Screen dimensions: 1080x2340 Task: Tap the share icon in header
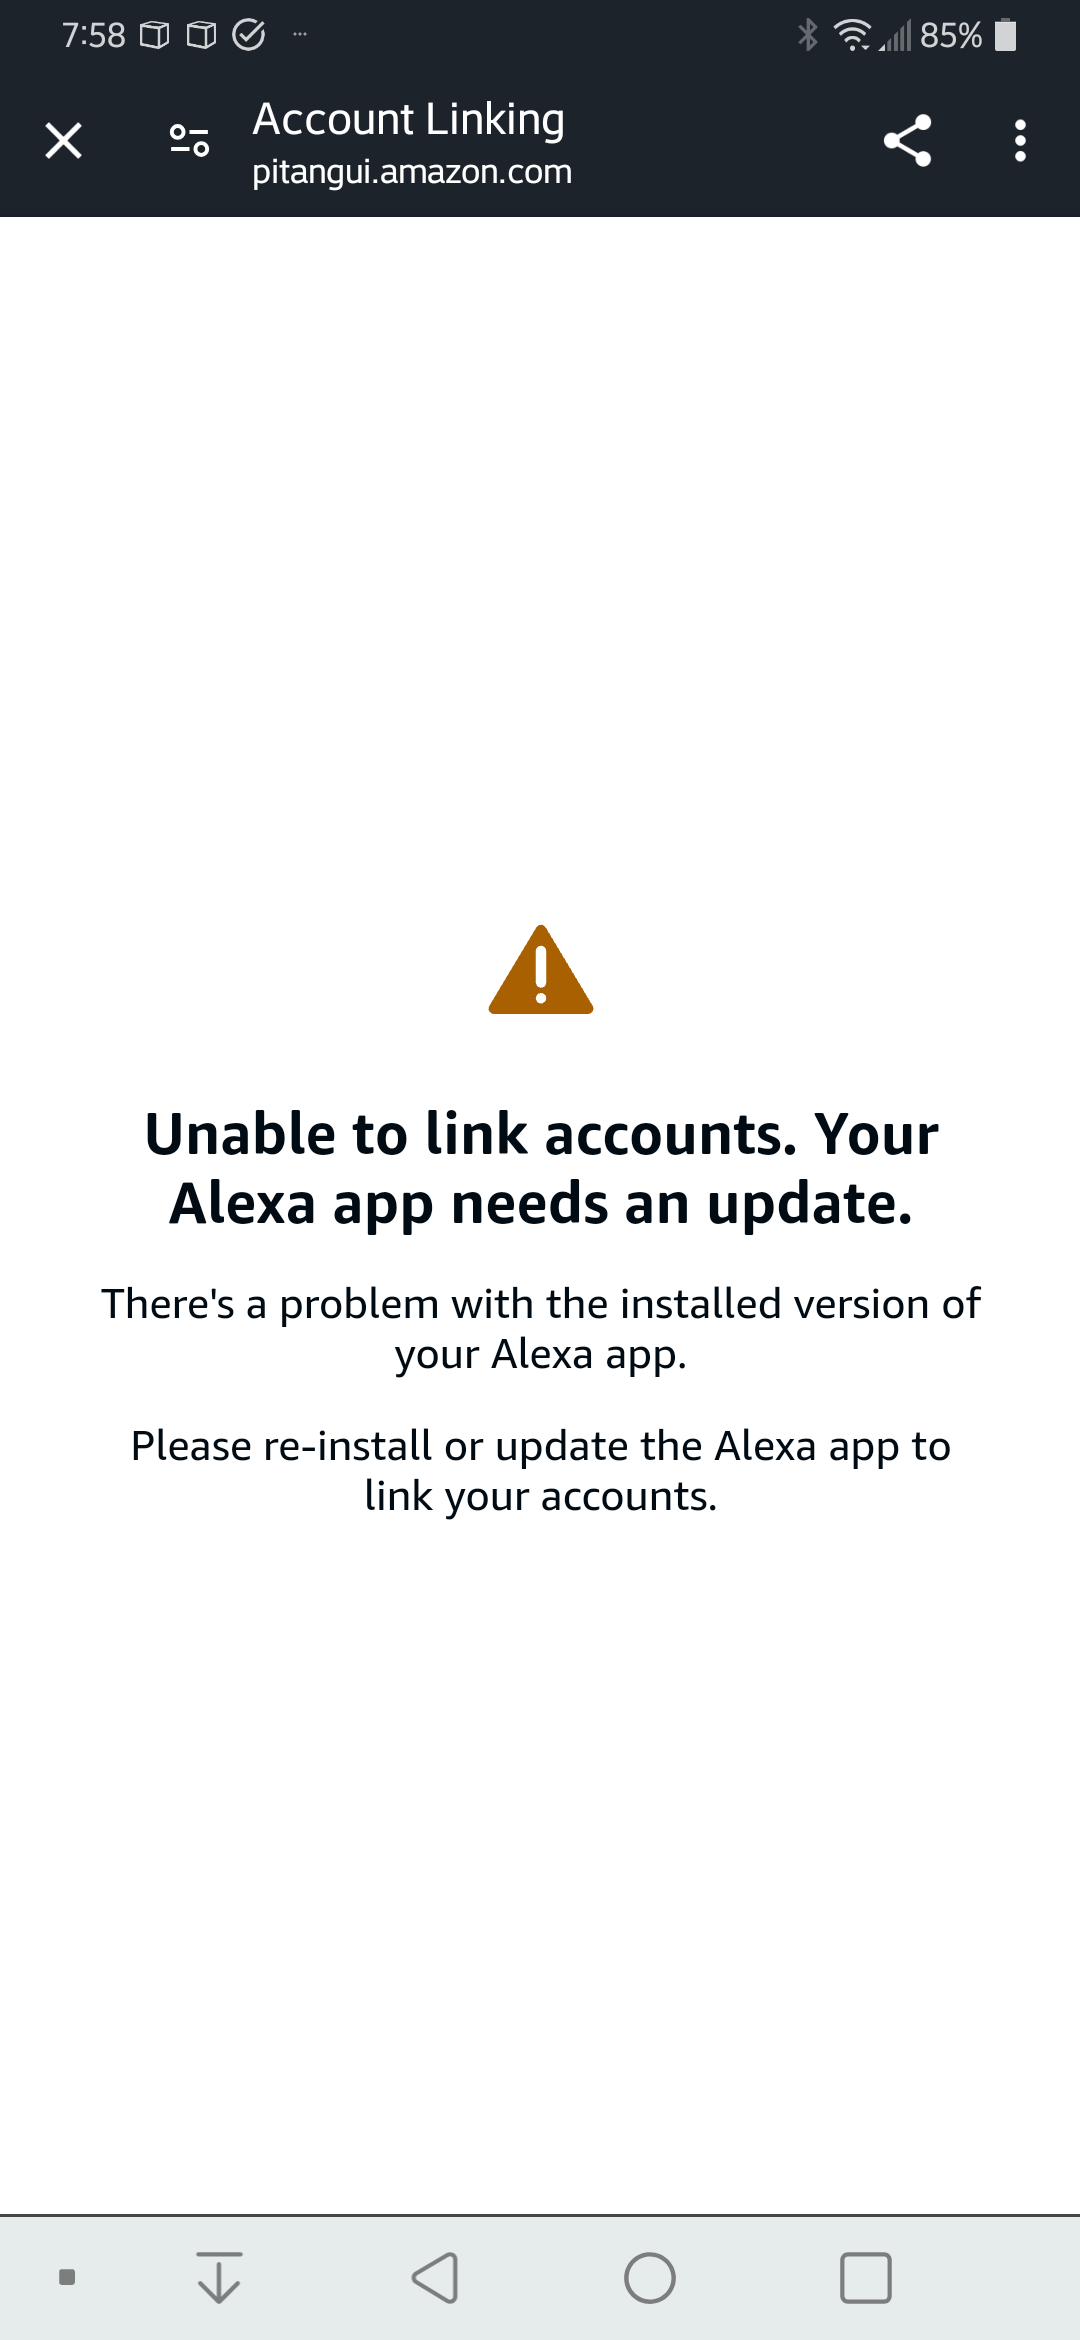pyautogui.click(x=907, y=141)
